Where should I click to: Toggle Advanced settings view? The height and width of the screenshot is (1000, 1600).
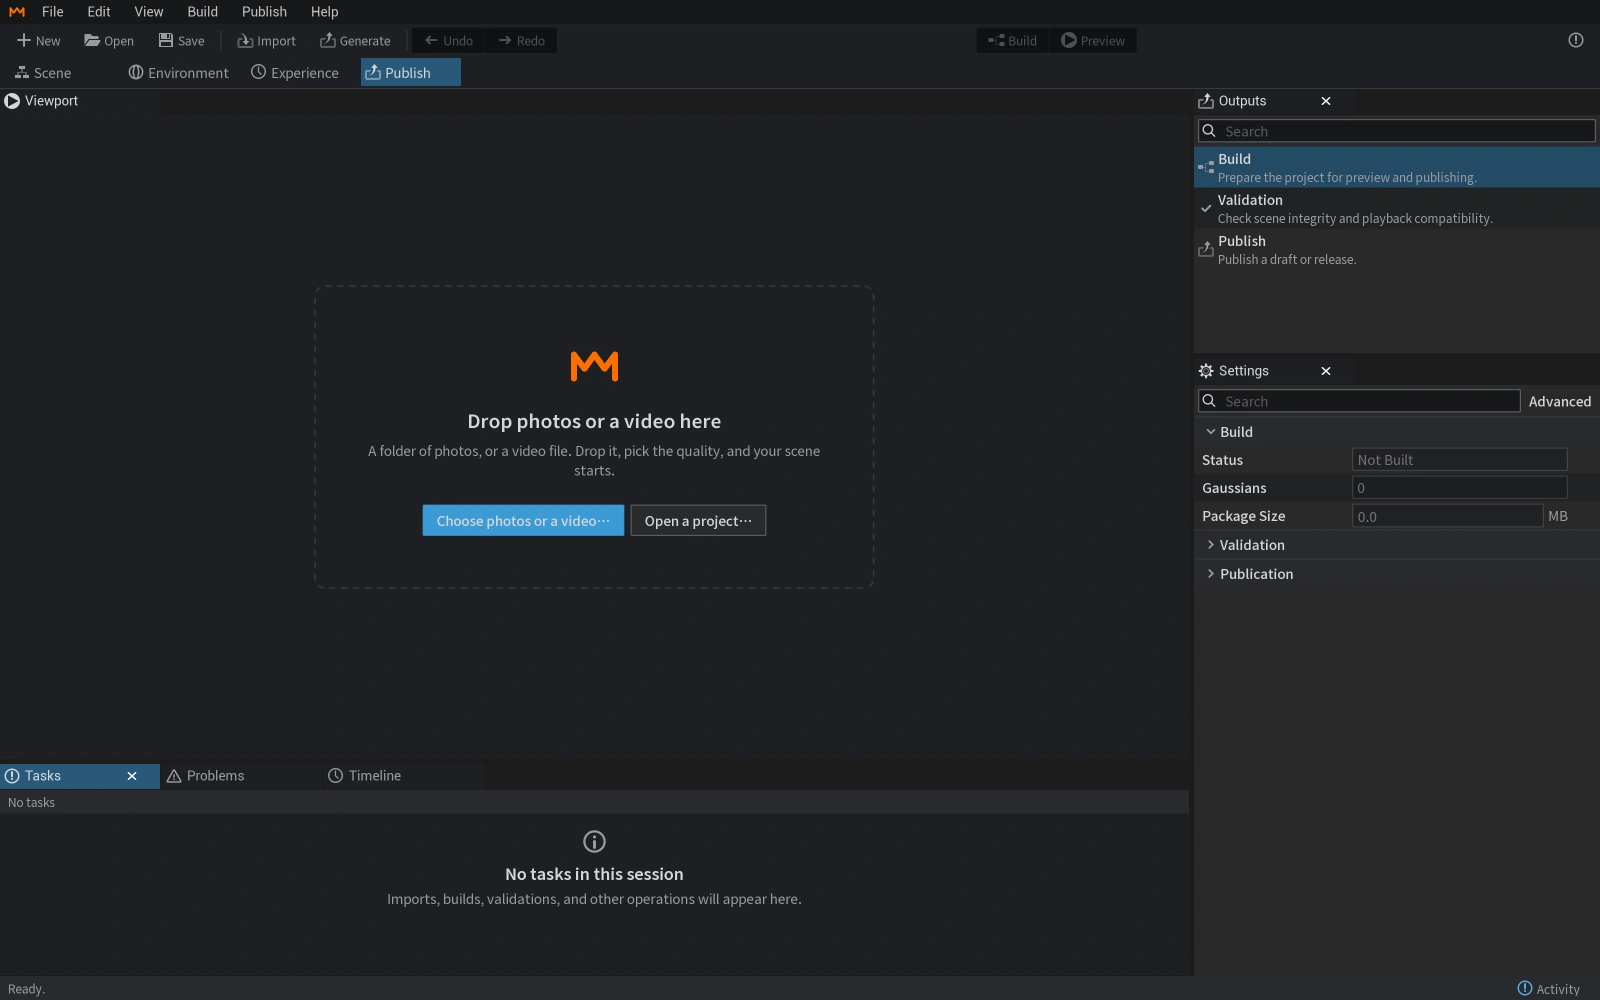1560,401
